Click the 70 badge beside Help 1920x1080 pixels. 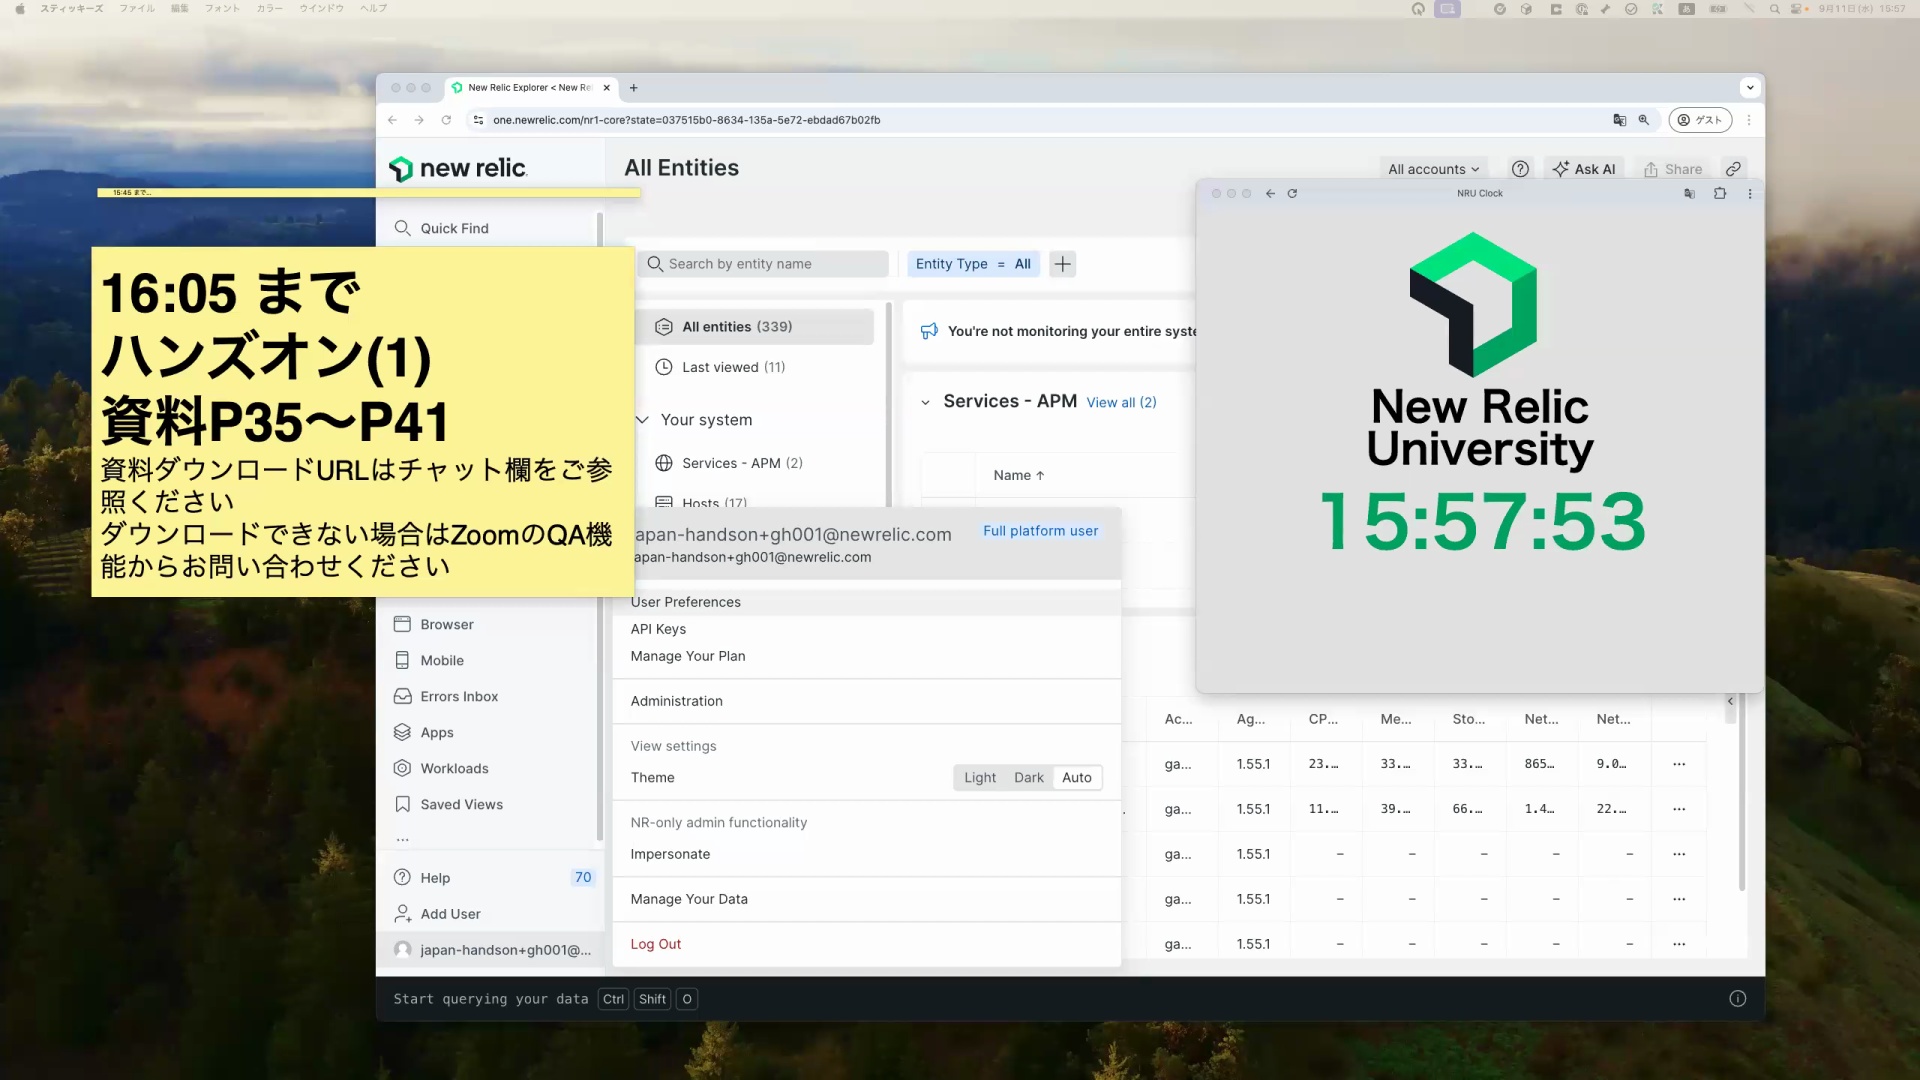[x=582, y=877]
